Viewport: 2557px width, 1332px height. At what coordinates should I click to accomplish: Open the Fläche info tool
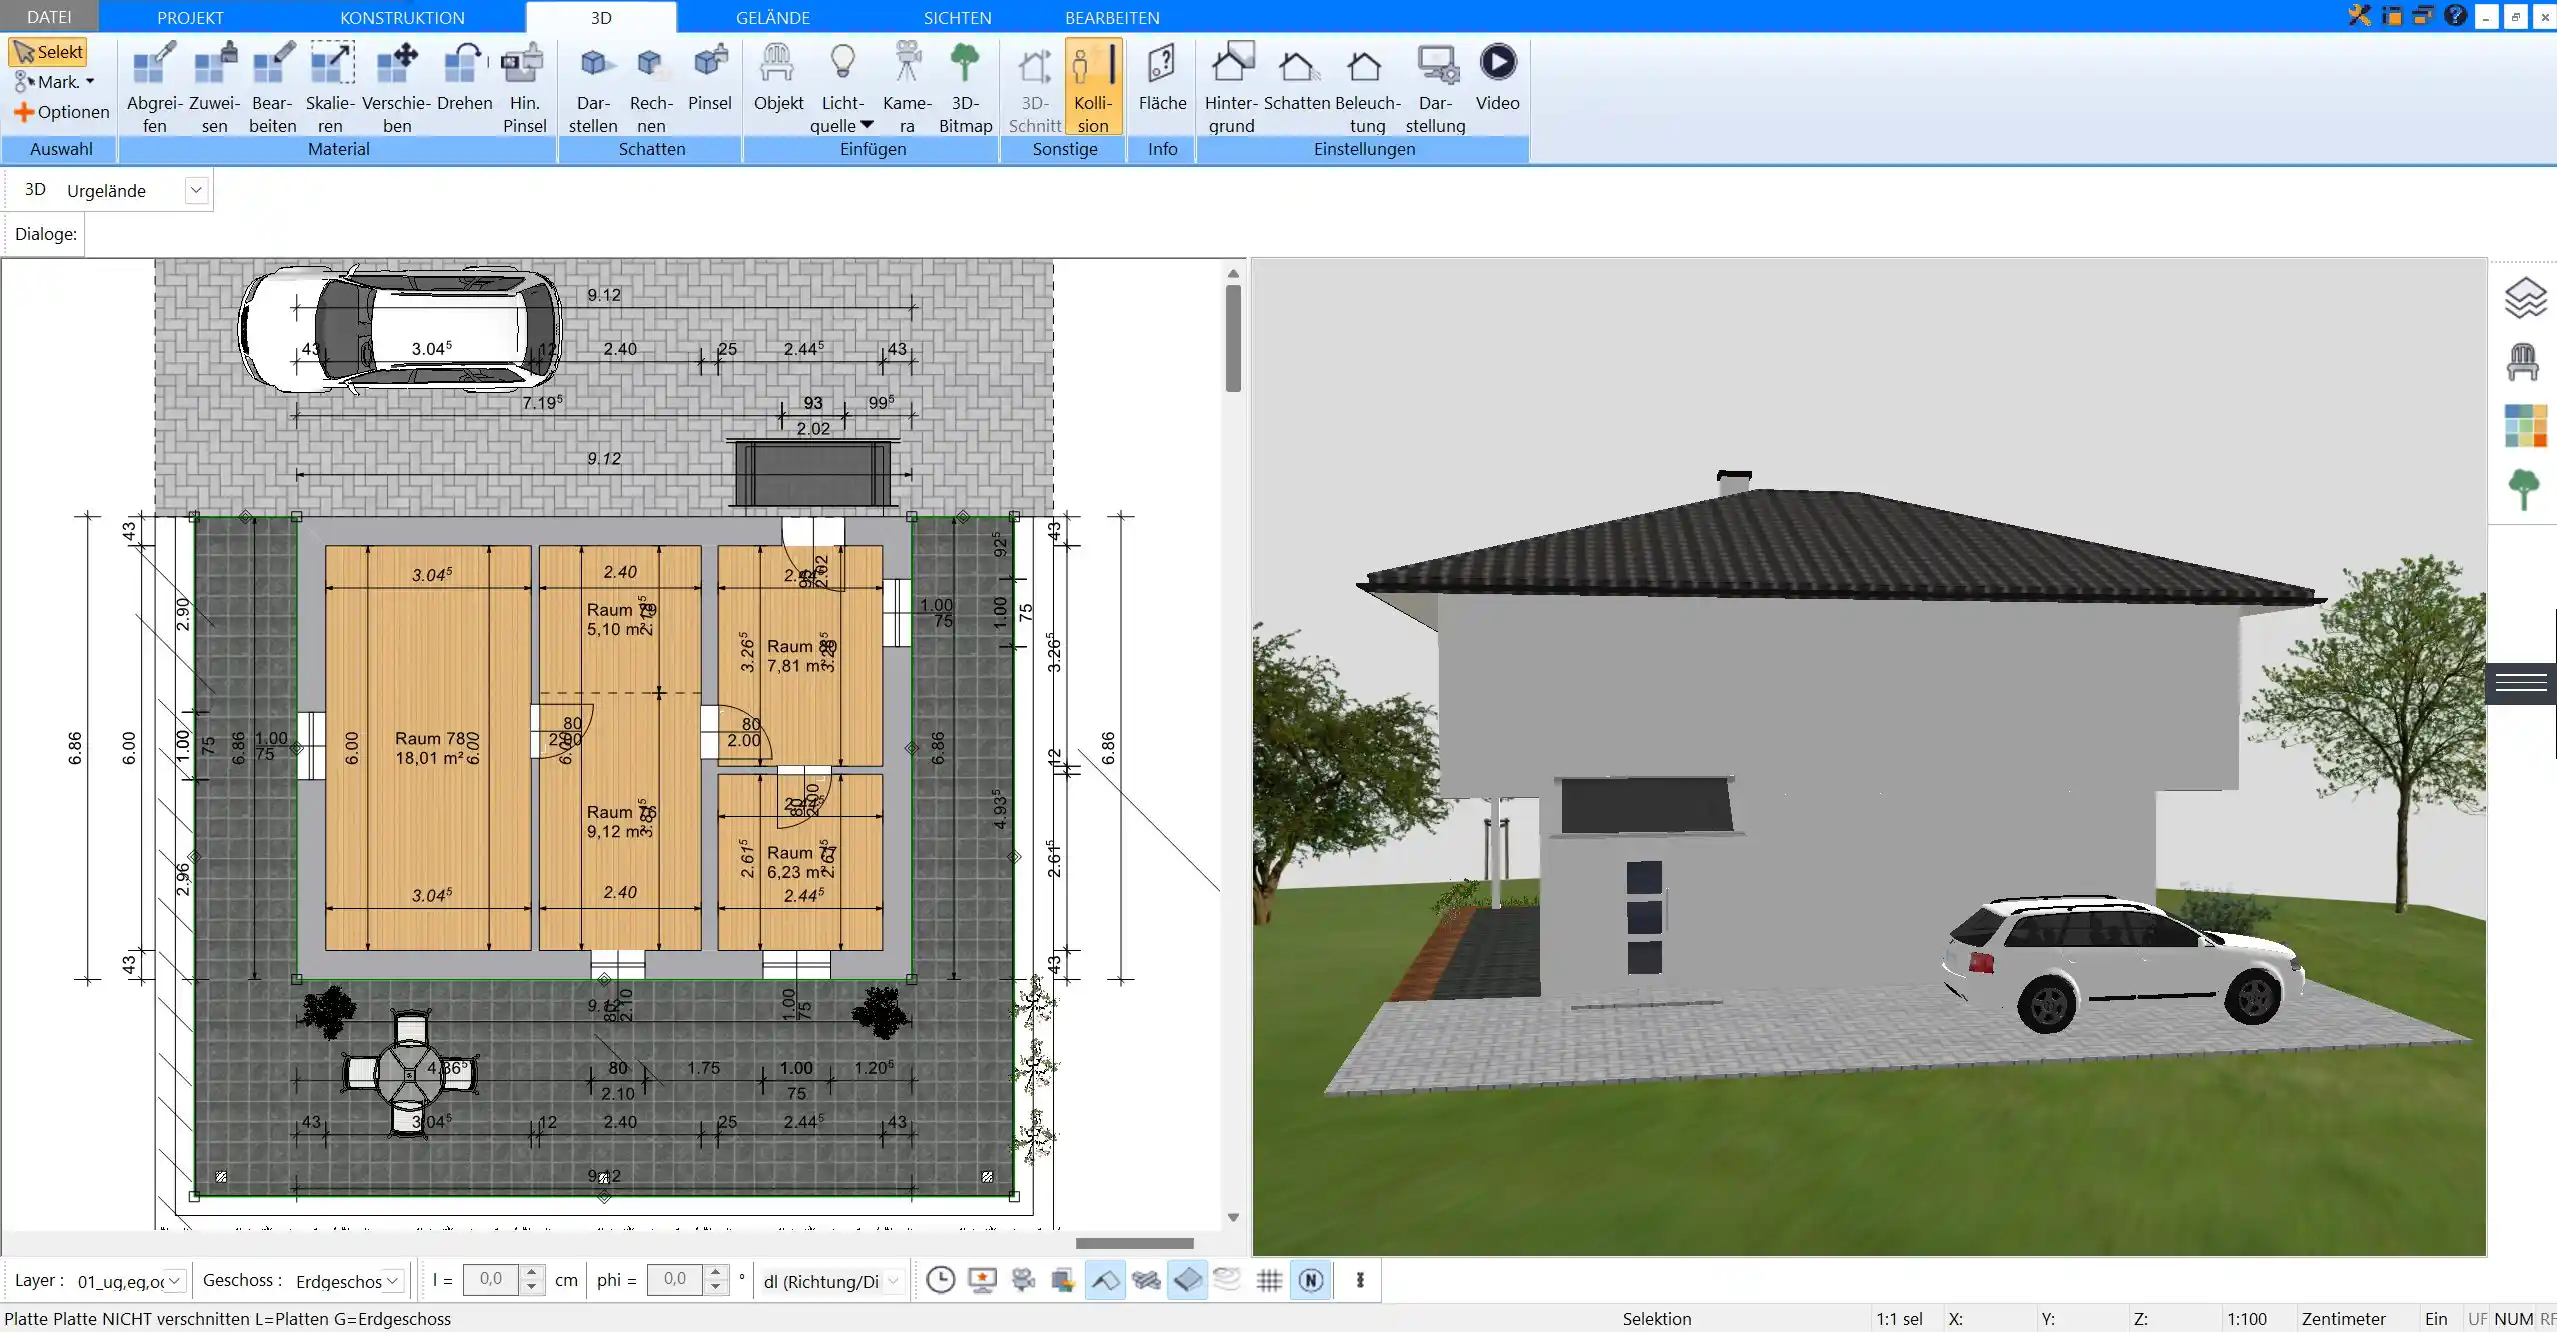(x=1162, y=77)
